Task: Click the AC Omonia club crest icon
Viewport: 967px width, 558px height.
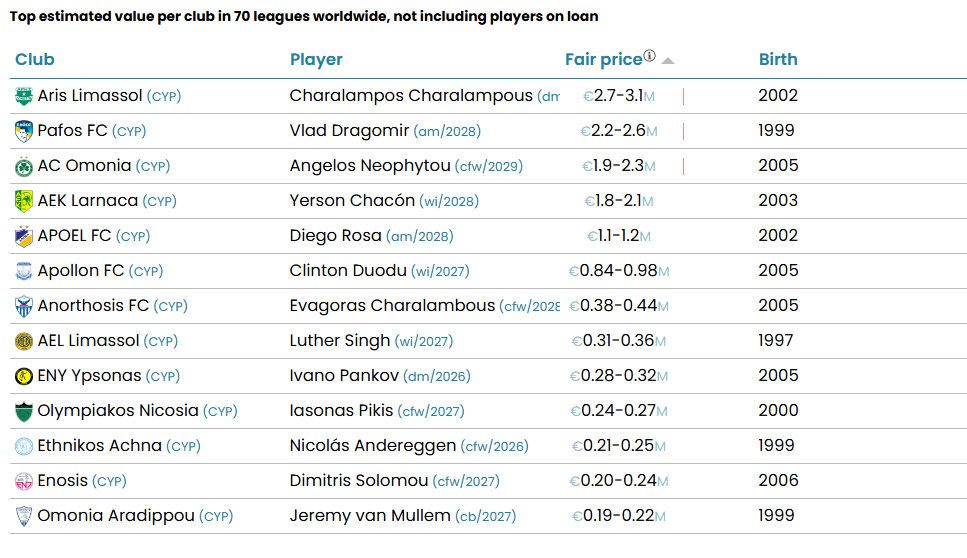Action: click(x=24, y=166)
